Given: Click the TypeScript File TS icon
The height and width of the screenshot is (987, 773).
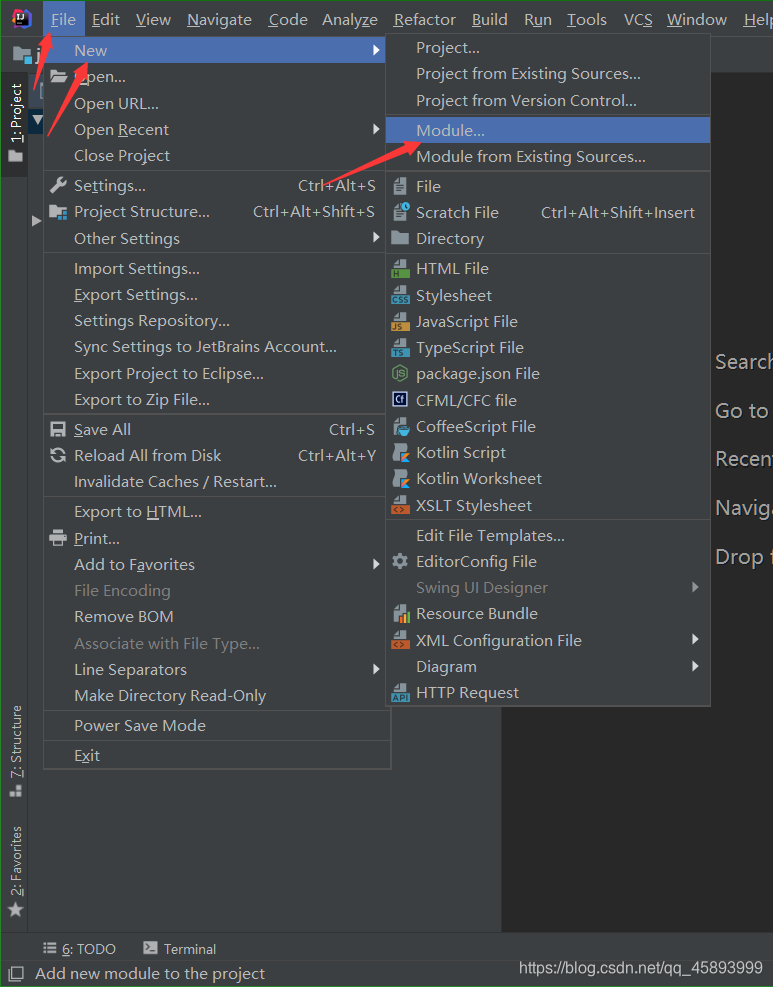Looking at the screenshot, I should click(400, 347).
